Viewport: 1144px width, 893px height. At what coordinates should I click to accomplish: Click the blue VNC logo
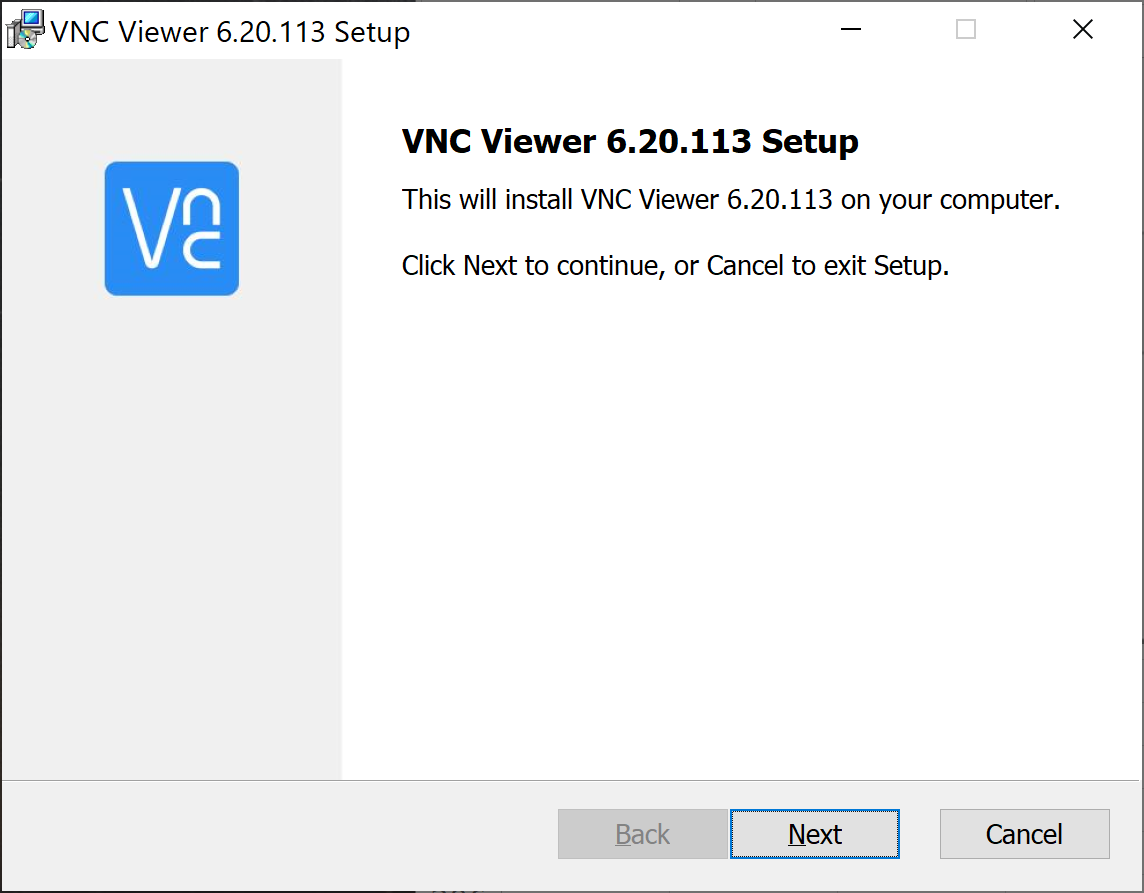[171, 228]
